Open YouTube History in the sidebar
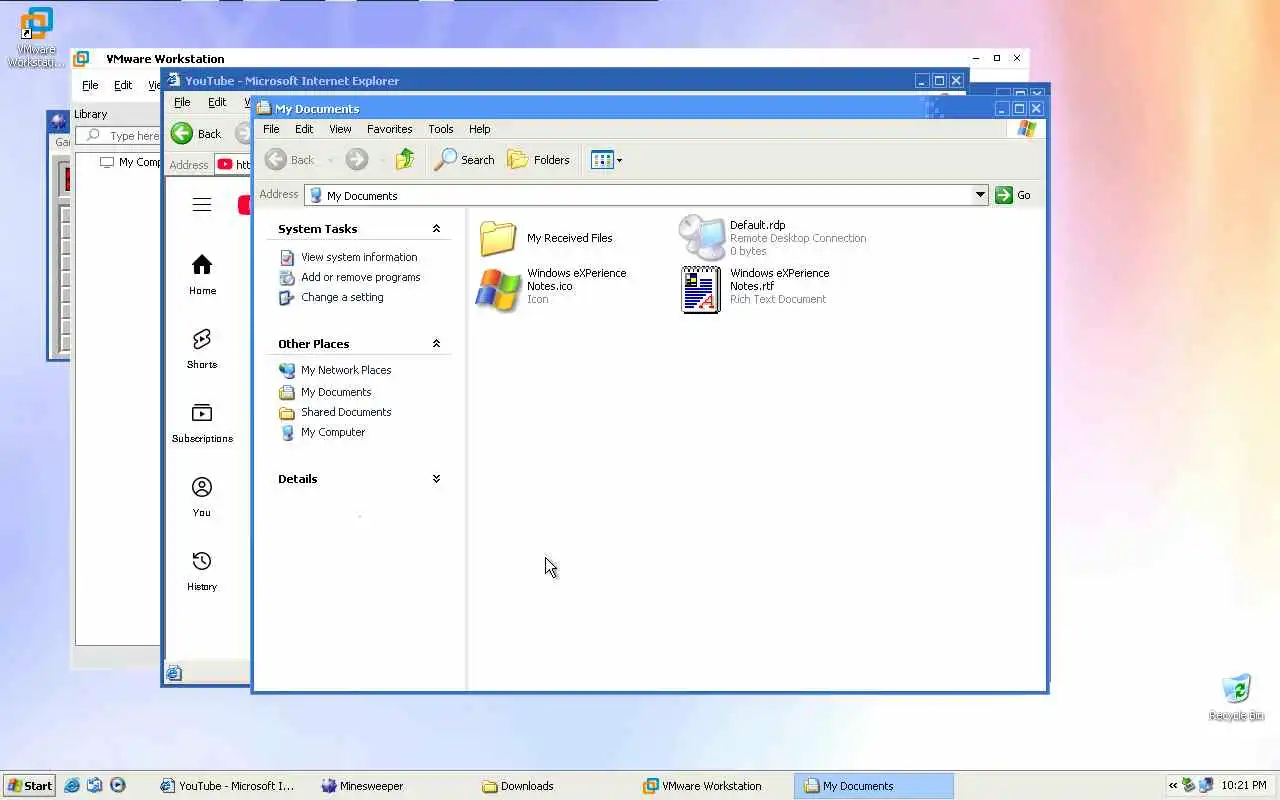 point(202,570)
